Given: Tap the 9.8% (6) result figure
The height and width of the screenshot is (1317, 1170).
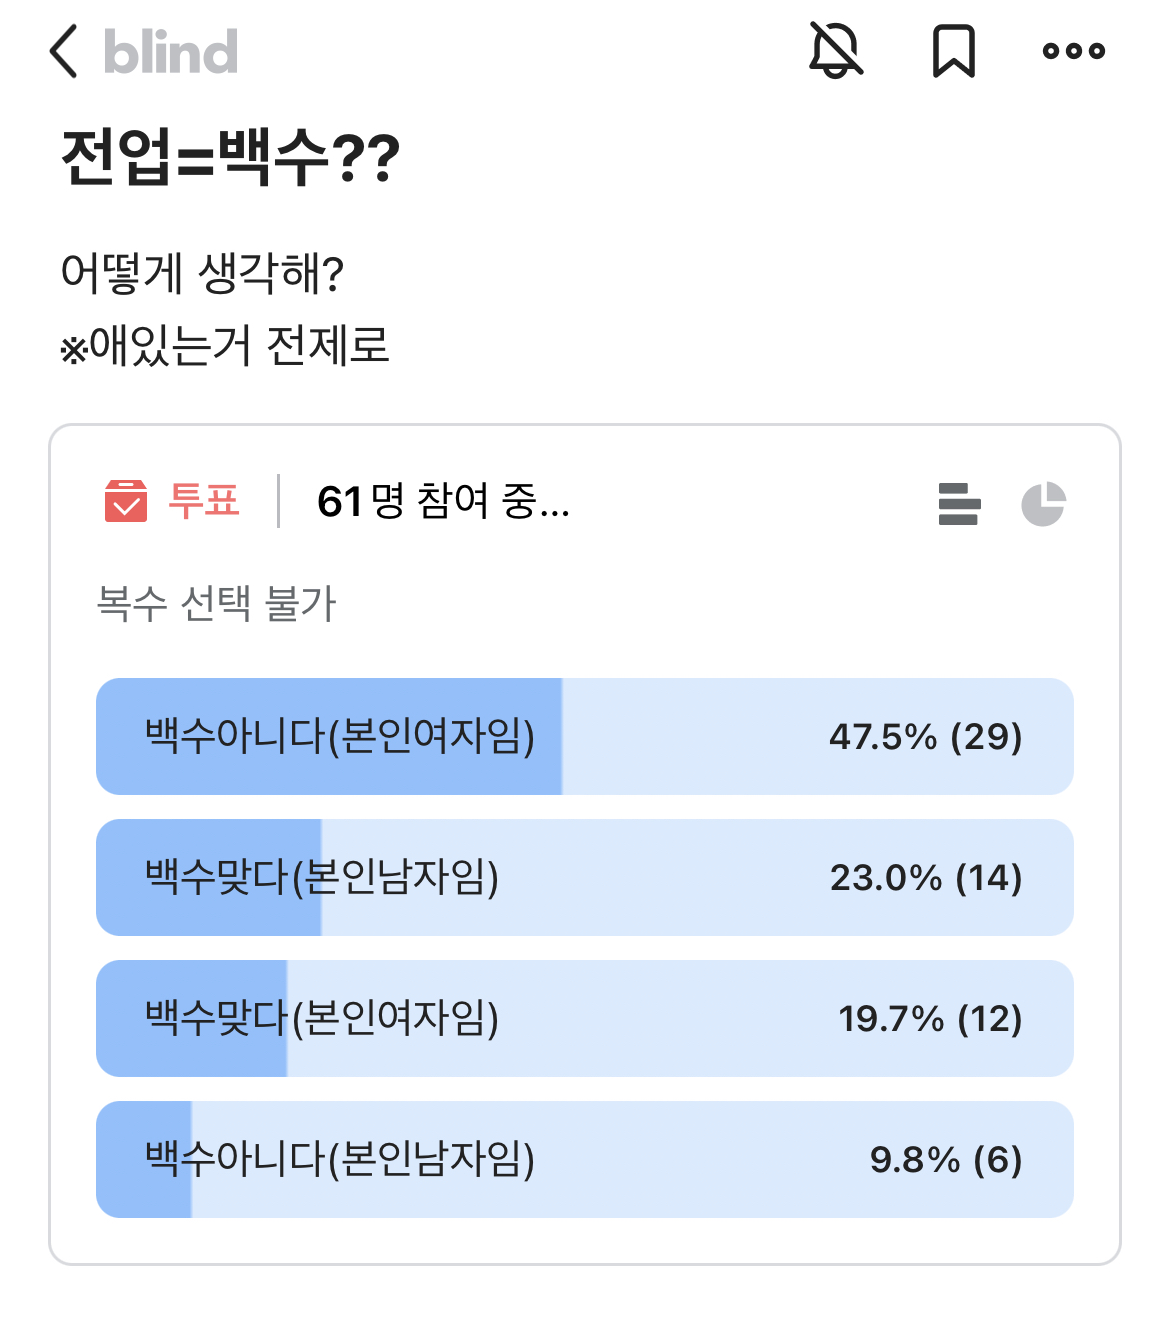Looking at the screenshot, I should 945,1160.
